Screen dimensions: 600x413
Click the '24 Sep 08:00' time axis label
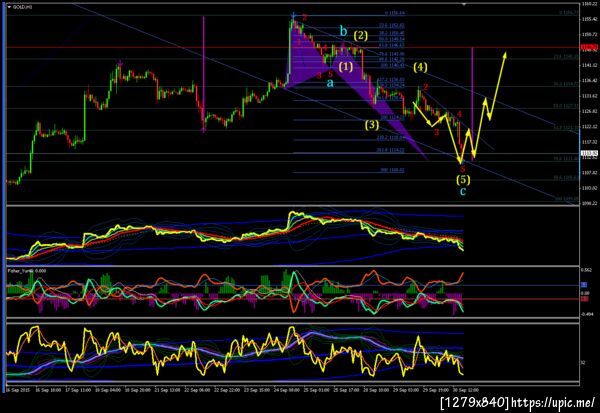[287, 390]
